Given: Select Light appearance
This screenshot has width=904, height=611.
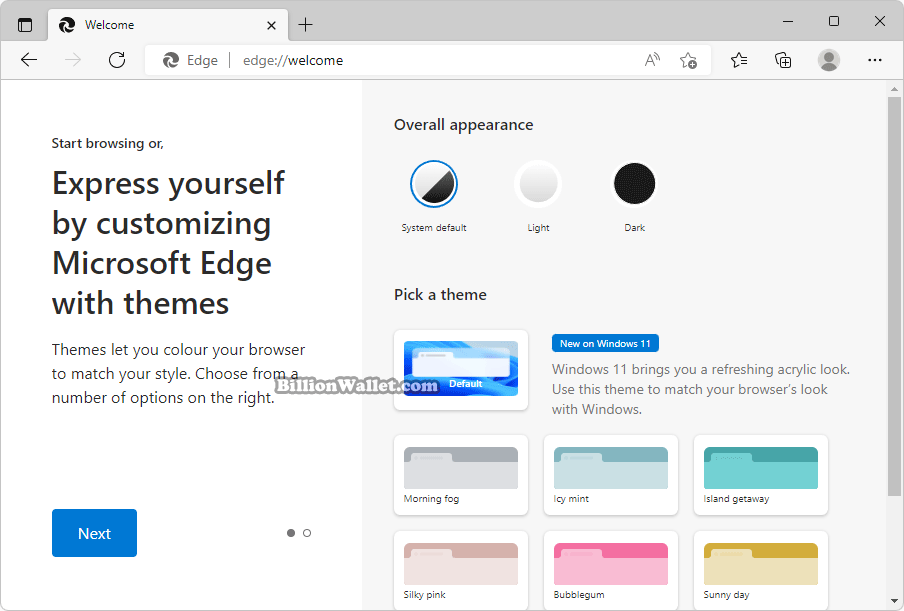Looking at the screenshot, I should pos(538,184).
